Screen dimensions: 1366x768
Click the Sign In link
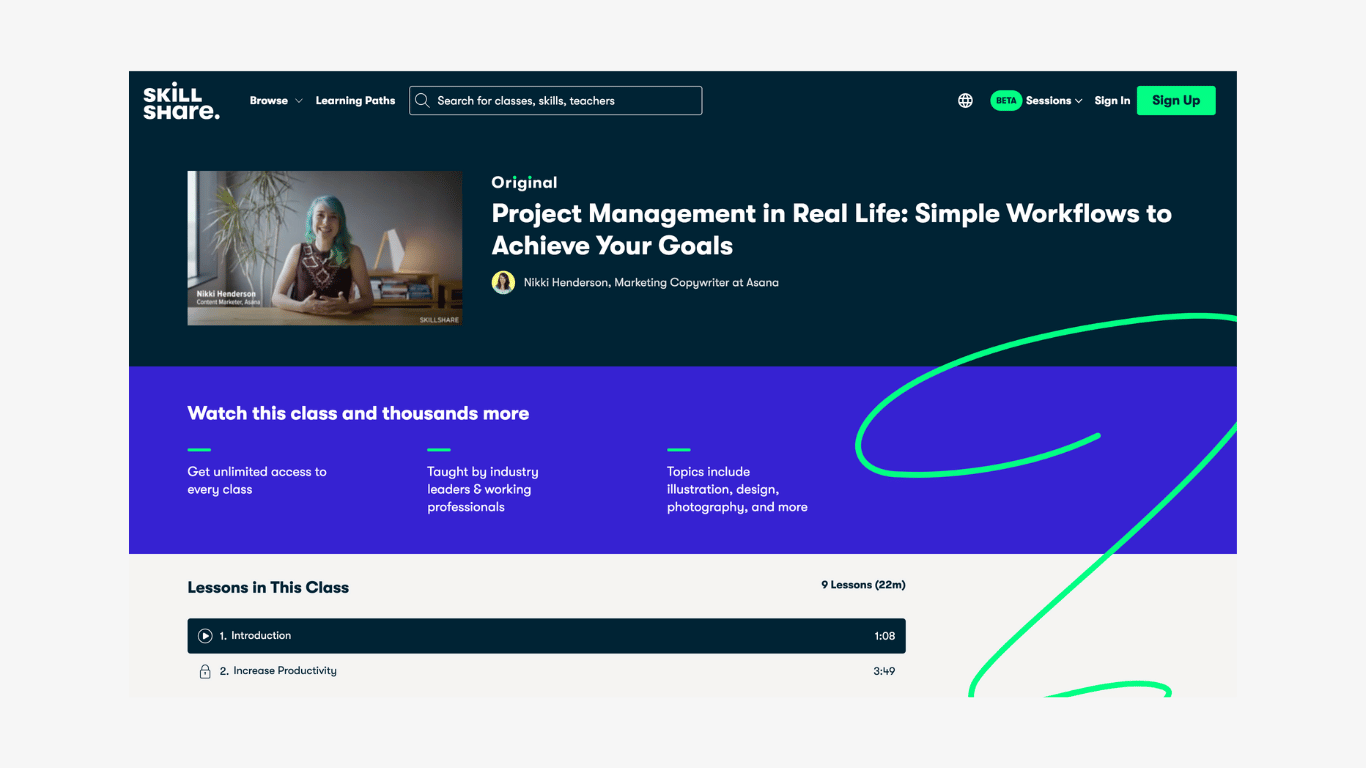(x=1112, y=101)
